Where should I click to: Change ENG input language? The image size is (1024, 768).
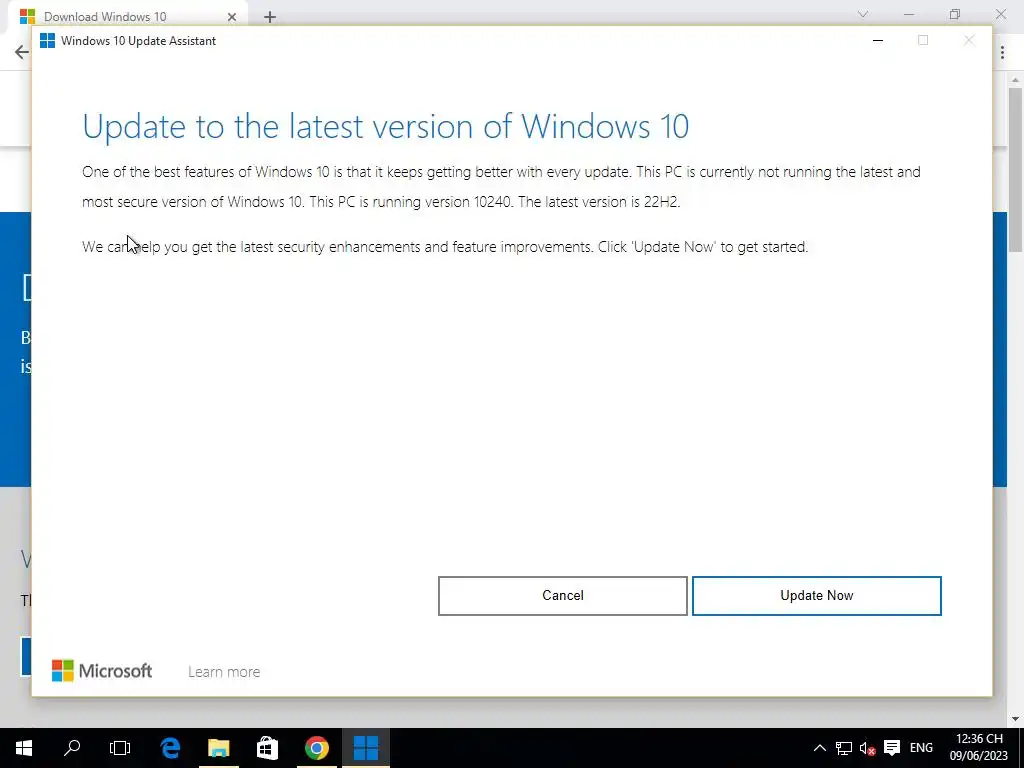point(921,748)
